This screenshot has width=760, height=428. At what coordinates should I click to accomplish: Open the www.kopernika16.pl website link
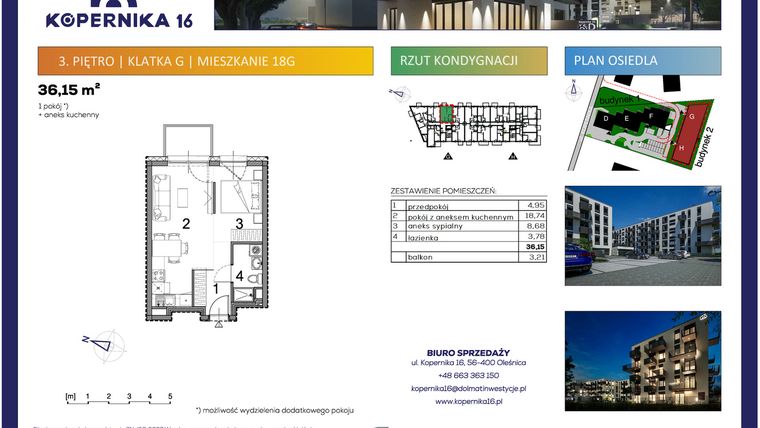click(468, 401)
